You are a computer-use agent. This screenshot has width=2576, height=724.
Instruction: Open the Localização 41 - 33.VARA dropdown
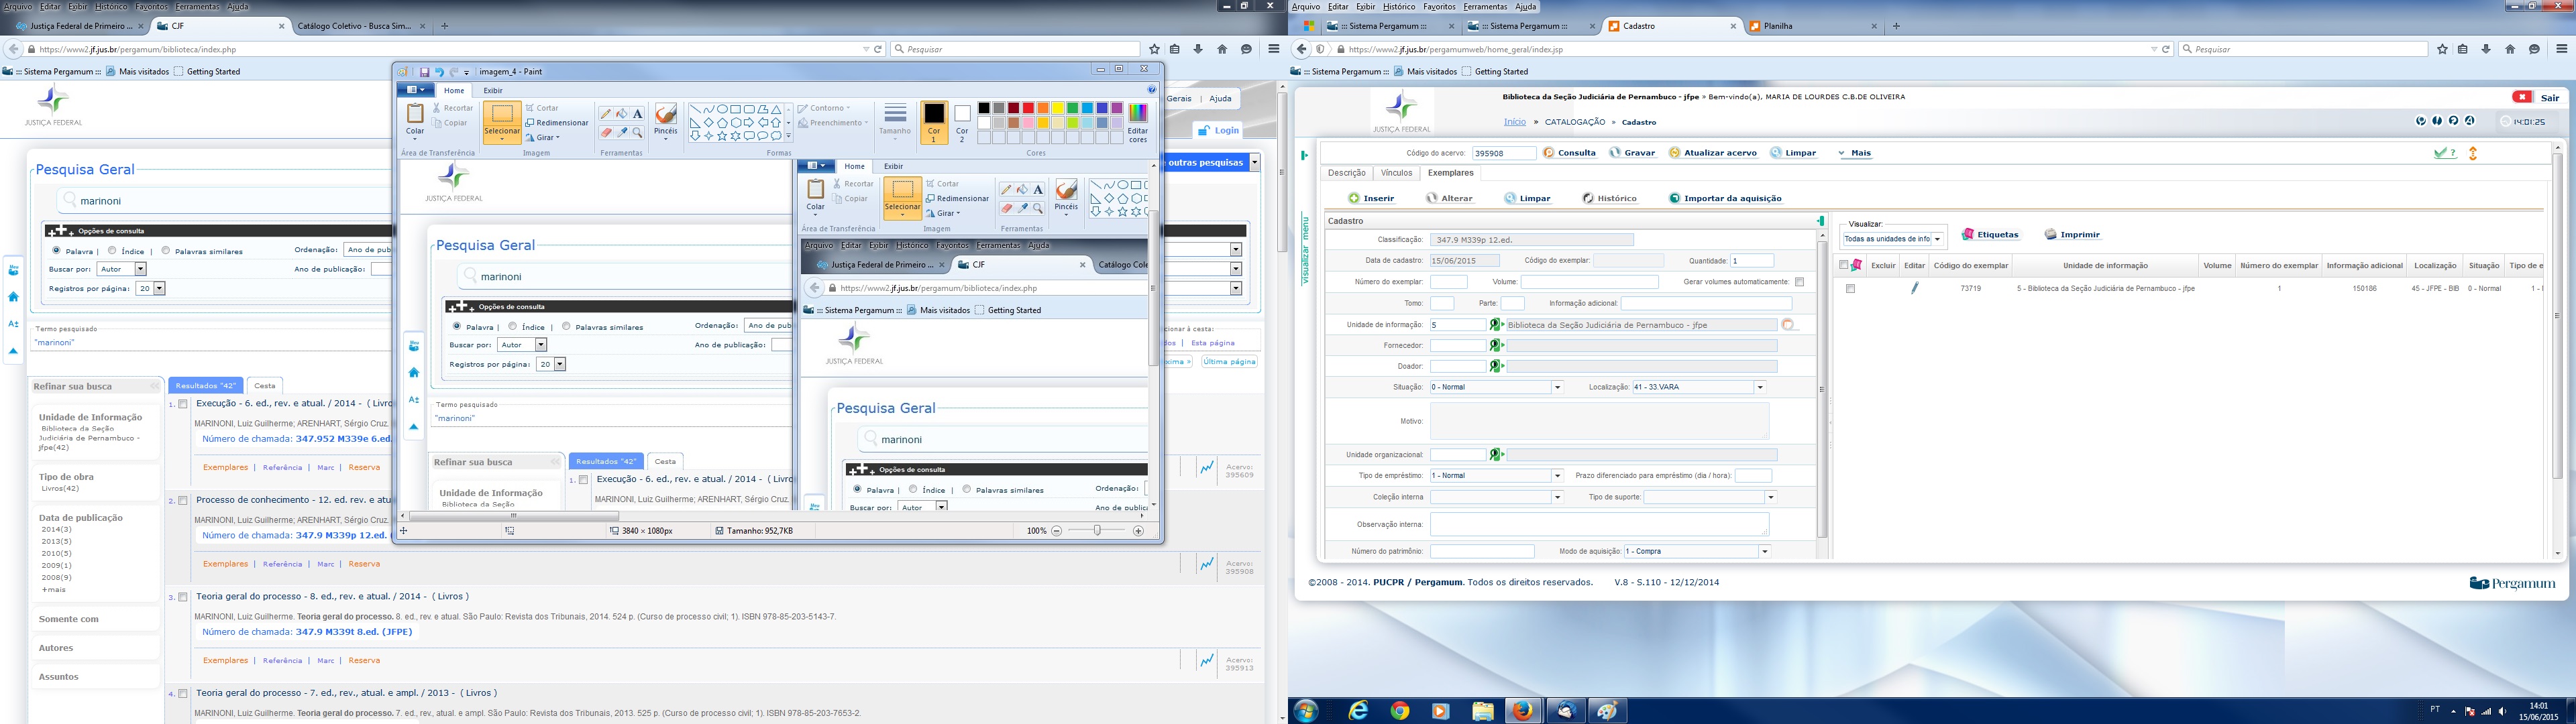[x=1759, y=387]
